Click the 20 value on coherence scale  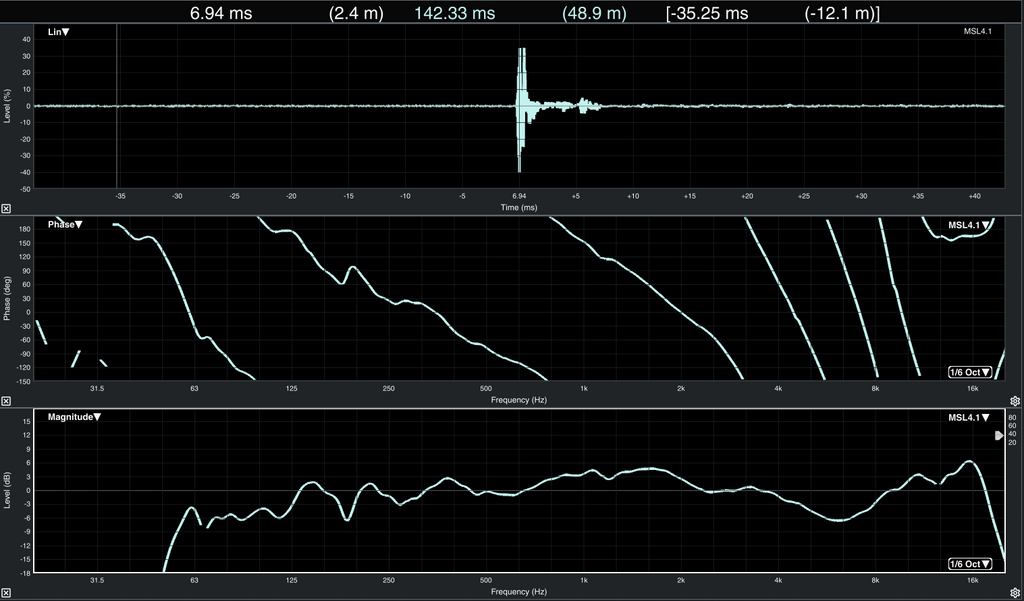click(x=1012, y=443)
